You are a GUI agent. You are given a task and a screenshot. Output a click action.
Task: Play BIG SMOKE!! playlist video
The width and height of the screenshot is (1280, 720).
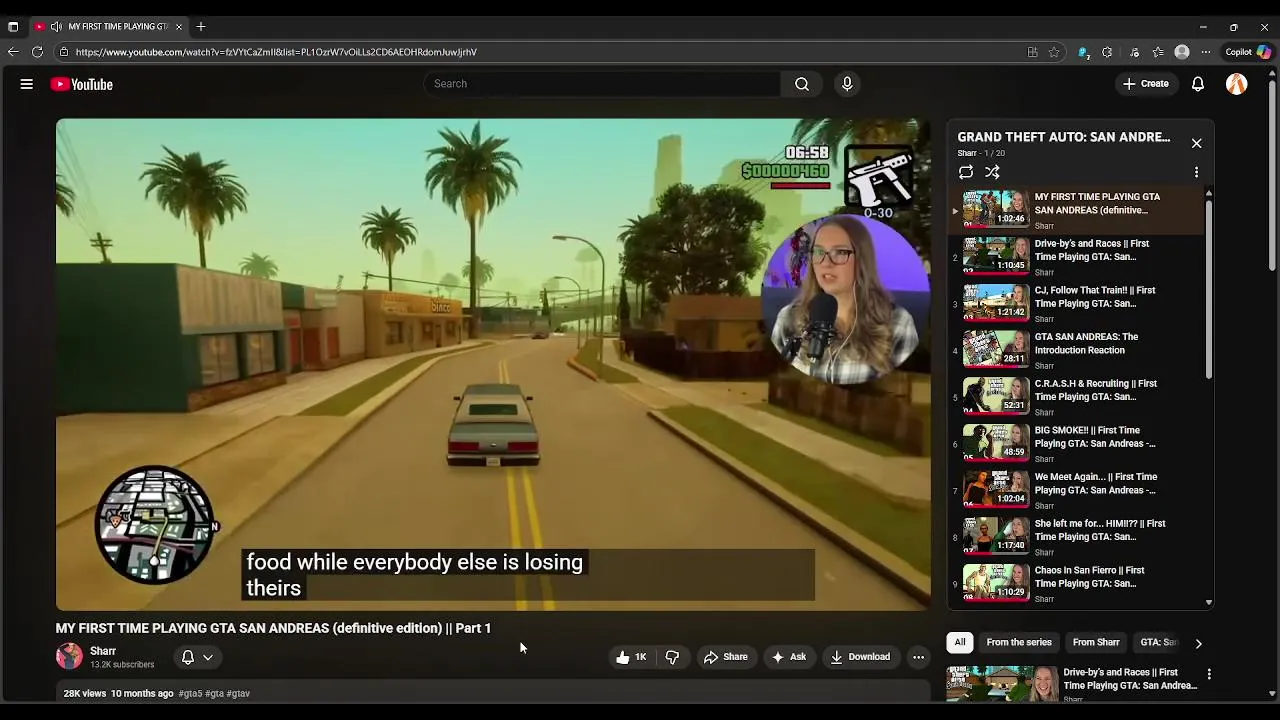pos(1077,444)
